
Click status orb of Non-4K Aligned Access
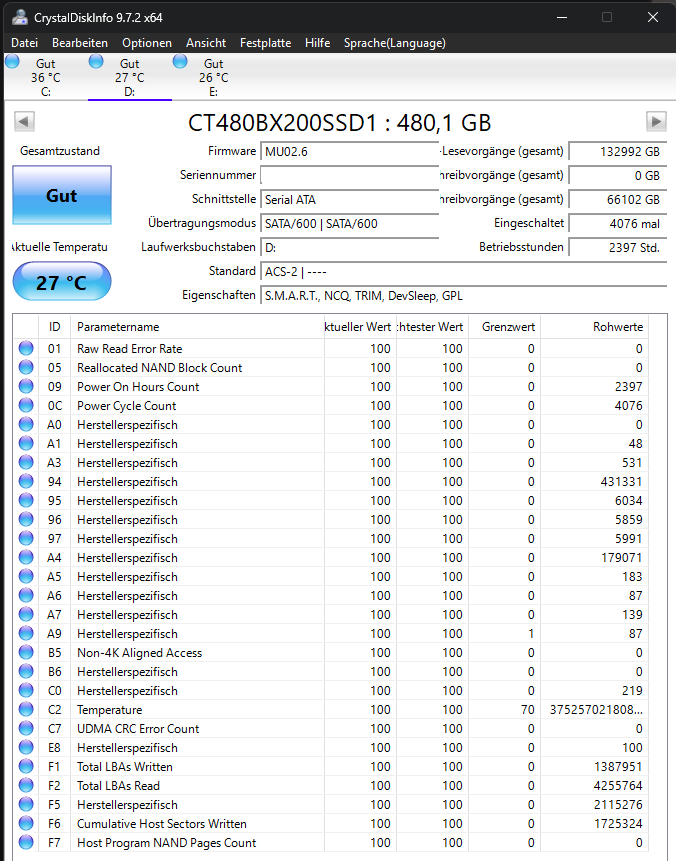tap(26, 652)
